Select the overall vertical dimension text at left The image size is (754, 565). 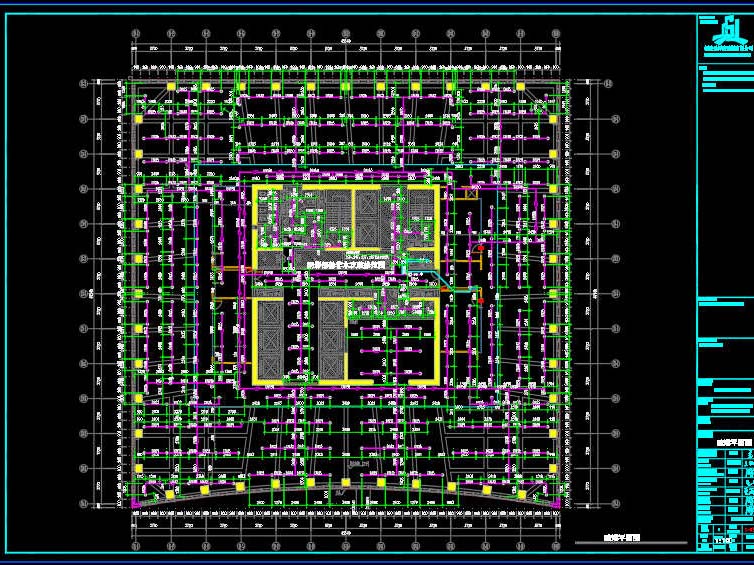[x=92, y=293]
